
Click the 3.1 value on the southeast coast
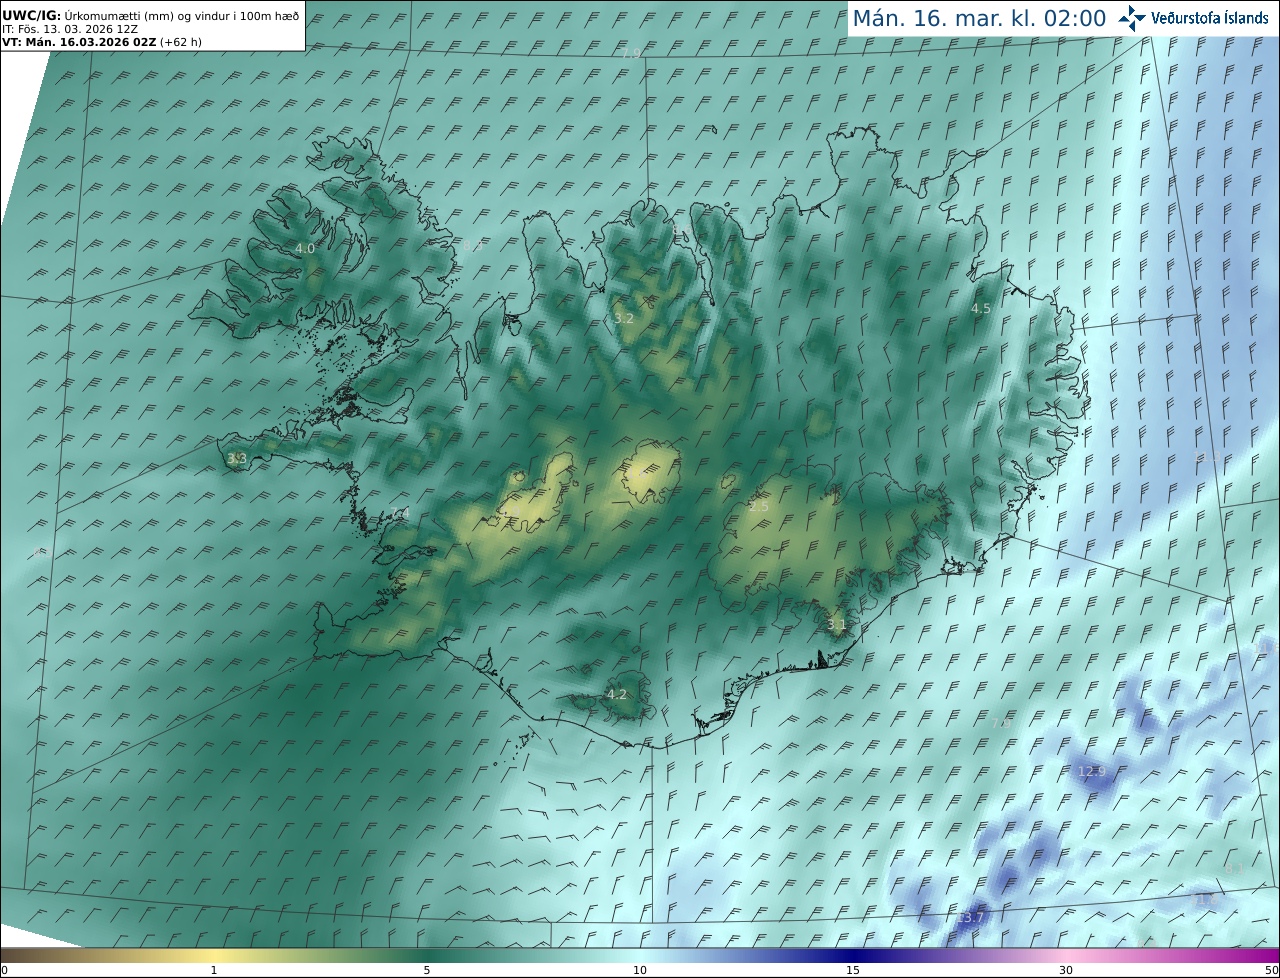click(837, 625)
